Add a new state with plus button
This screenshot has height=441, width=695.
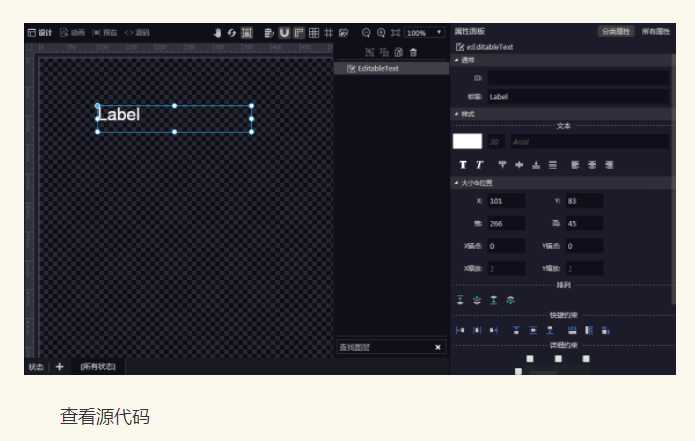pyautogui.click(x=59, y=367)
